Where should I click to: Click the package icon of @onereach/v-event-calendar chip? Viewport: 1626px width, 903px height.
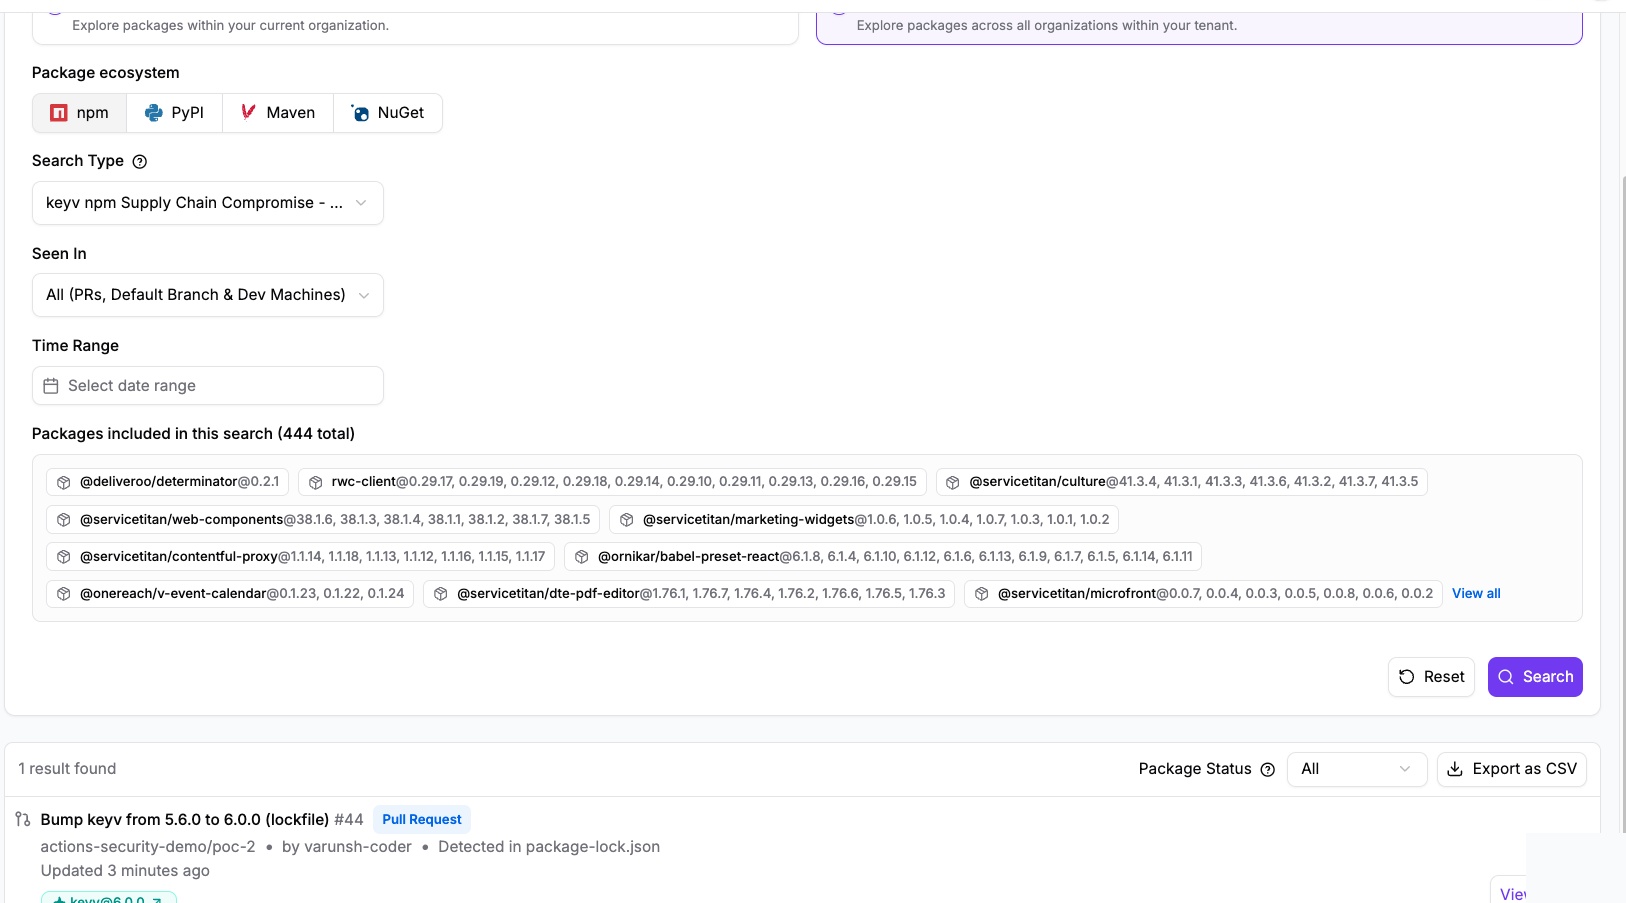(64, 594)
